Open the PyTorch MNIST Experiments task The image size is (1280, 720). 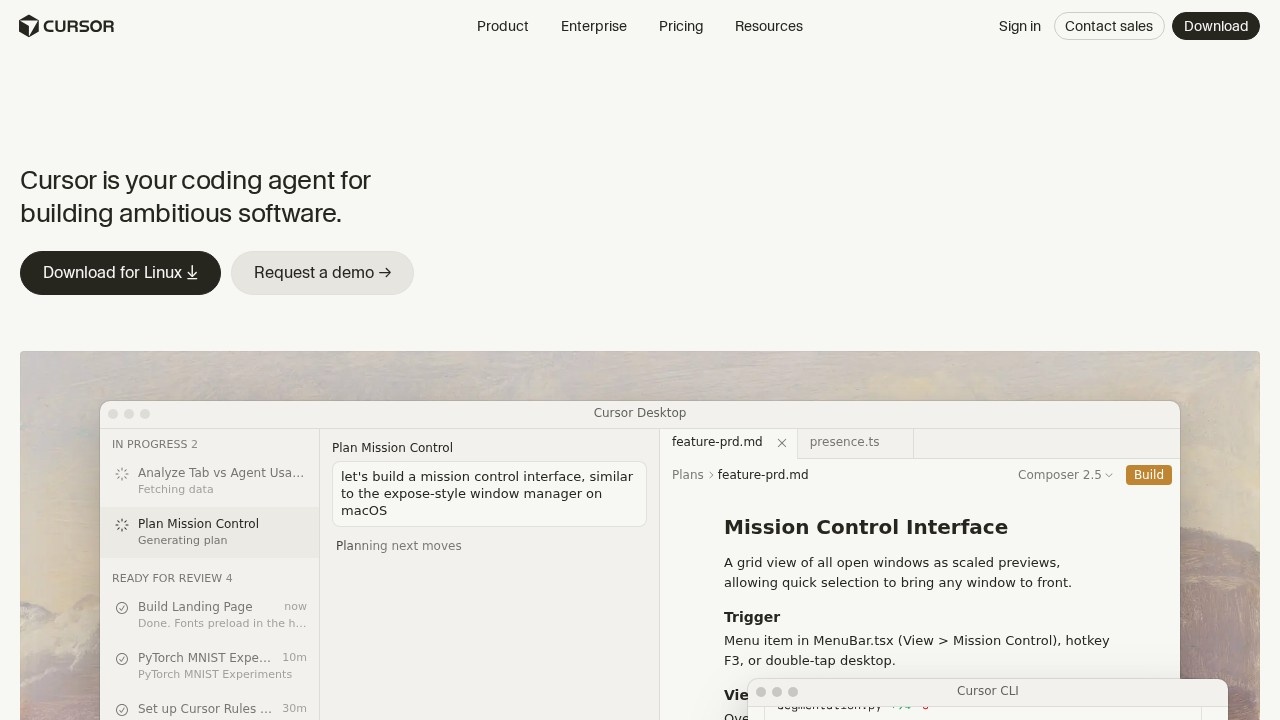tap(210, 665)
